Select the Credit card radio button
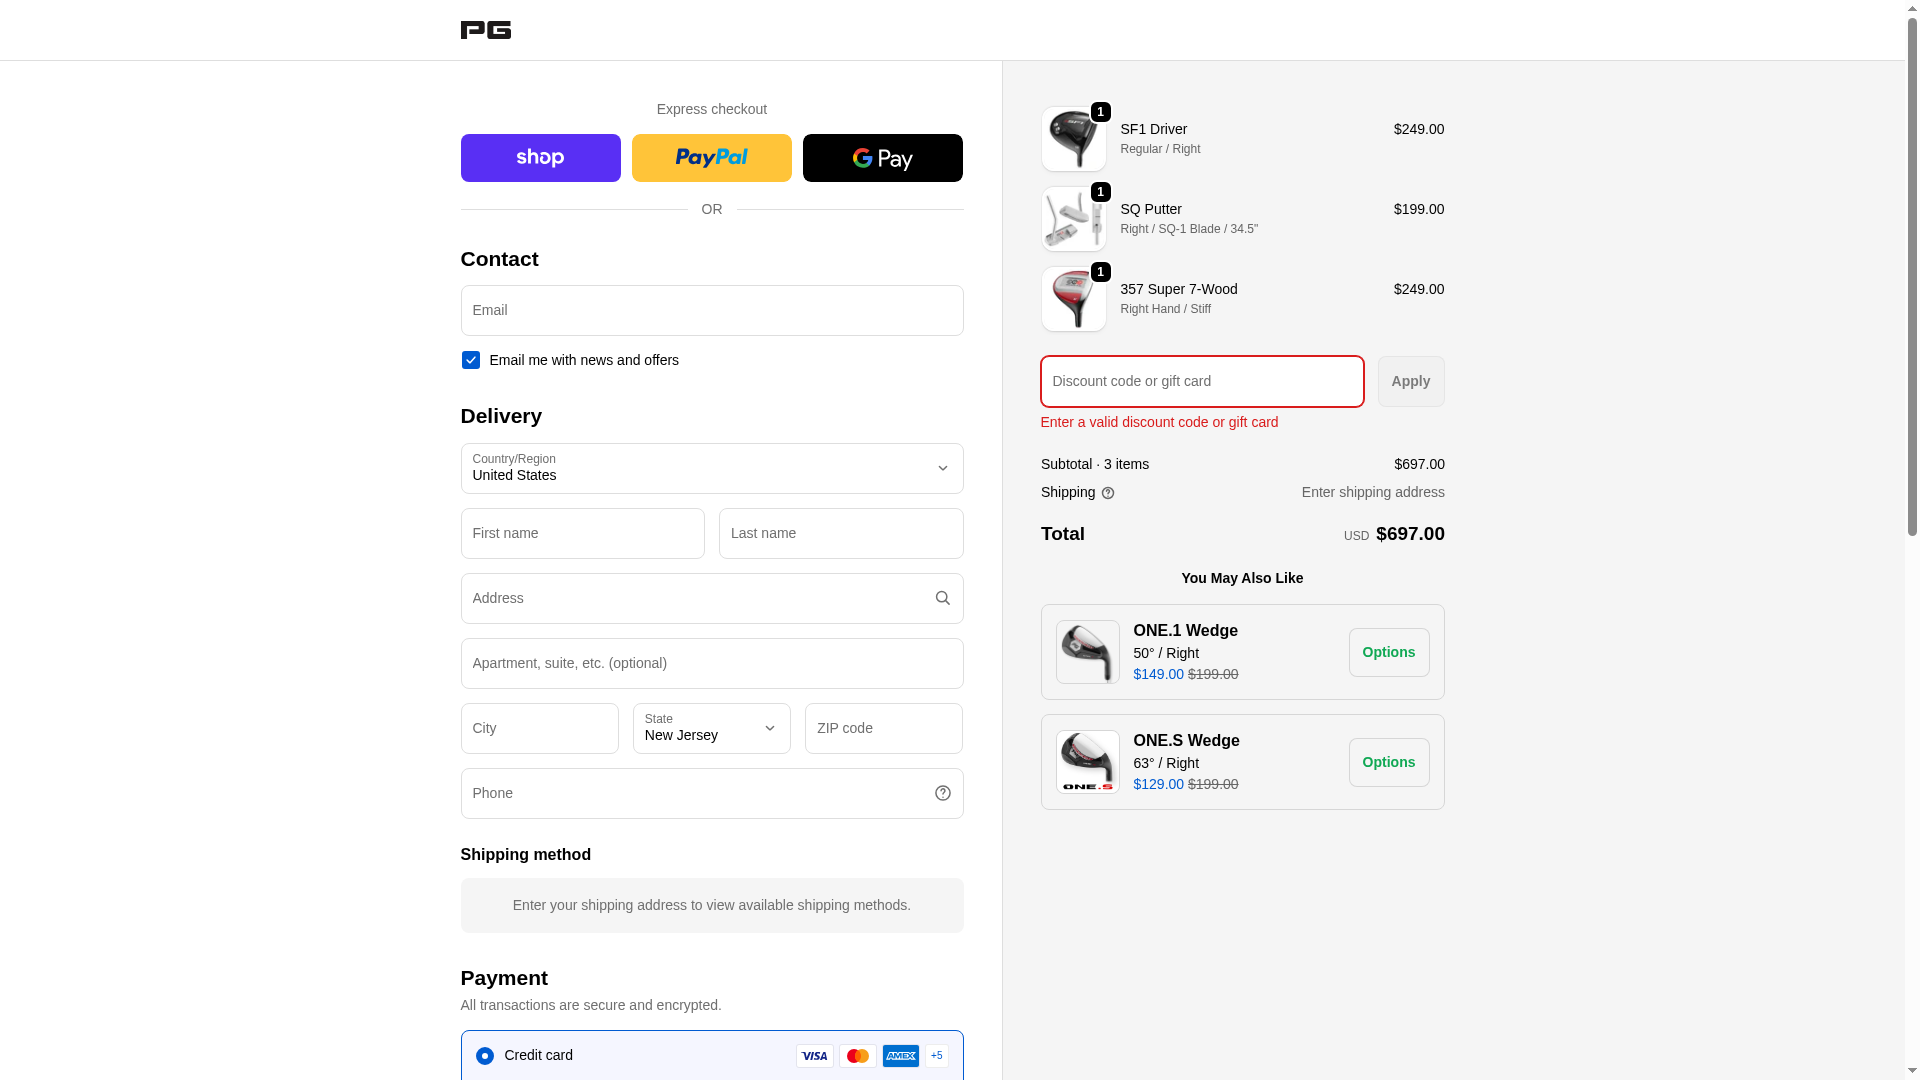 485,1056
